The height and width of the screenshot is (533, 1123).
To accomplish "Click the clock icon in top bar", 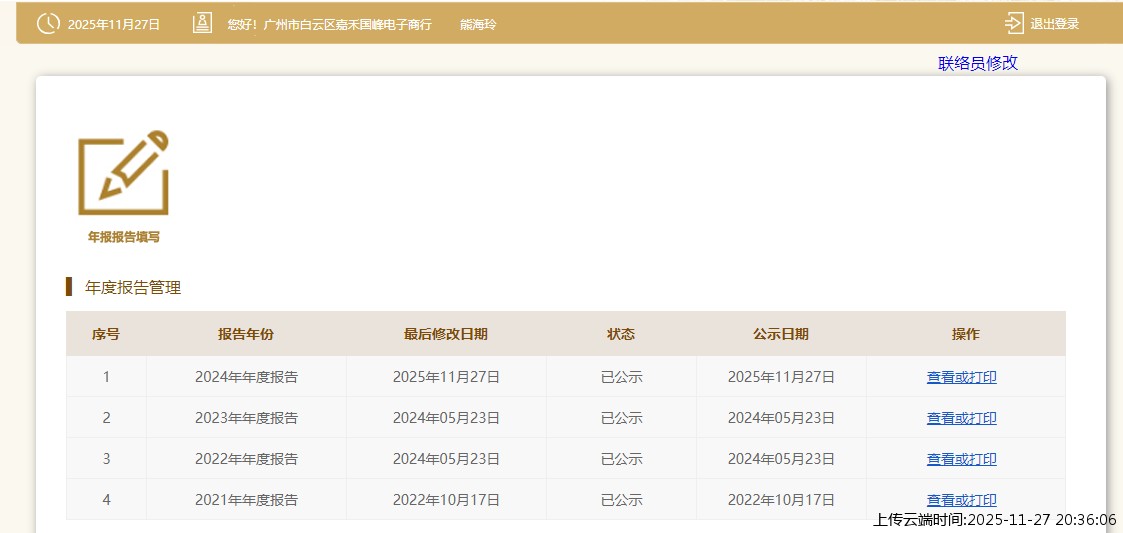I will 48,24.
